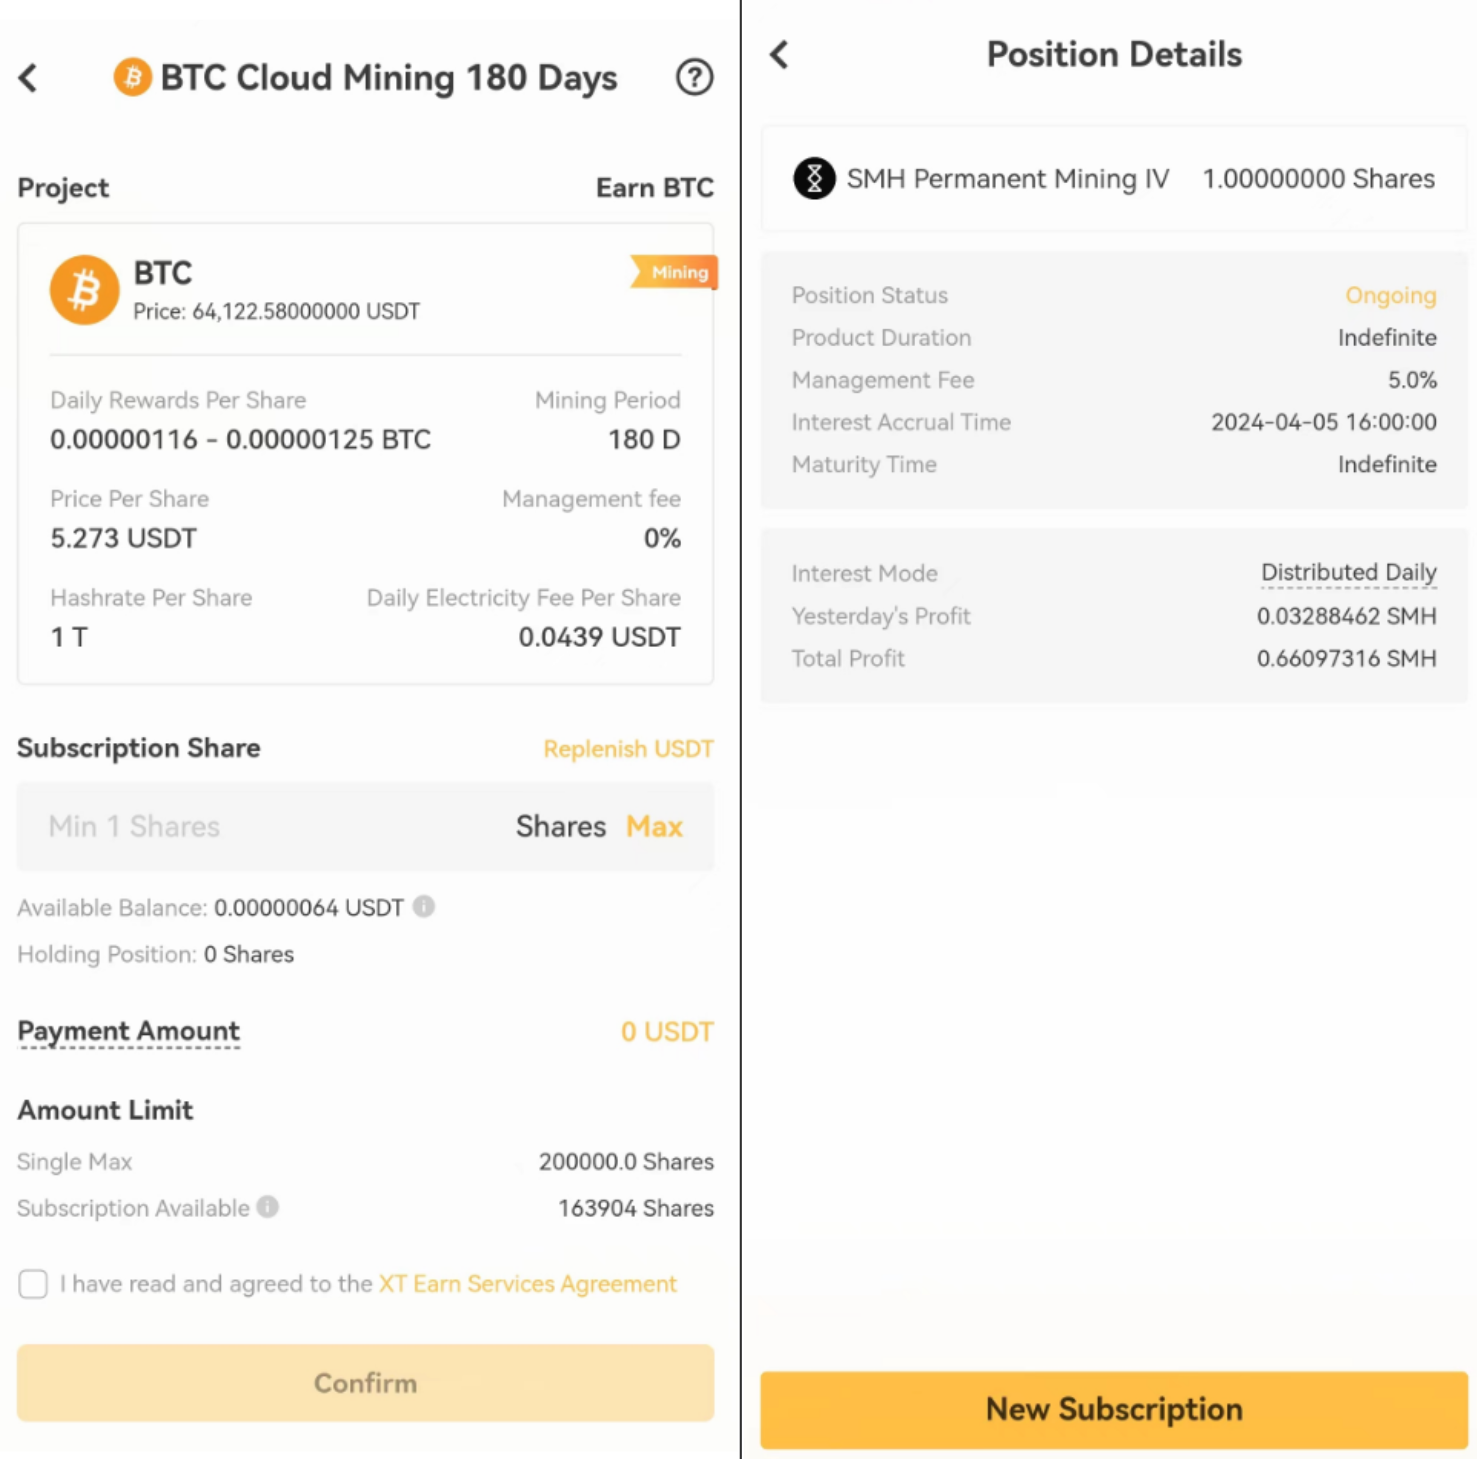
Task: Go back from Position Details screen
Action: [779, 54]
